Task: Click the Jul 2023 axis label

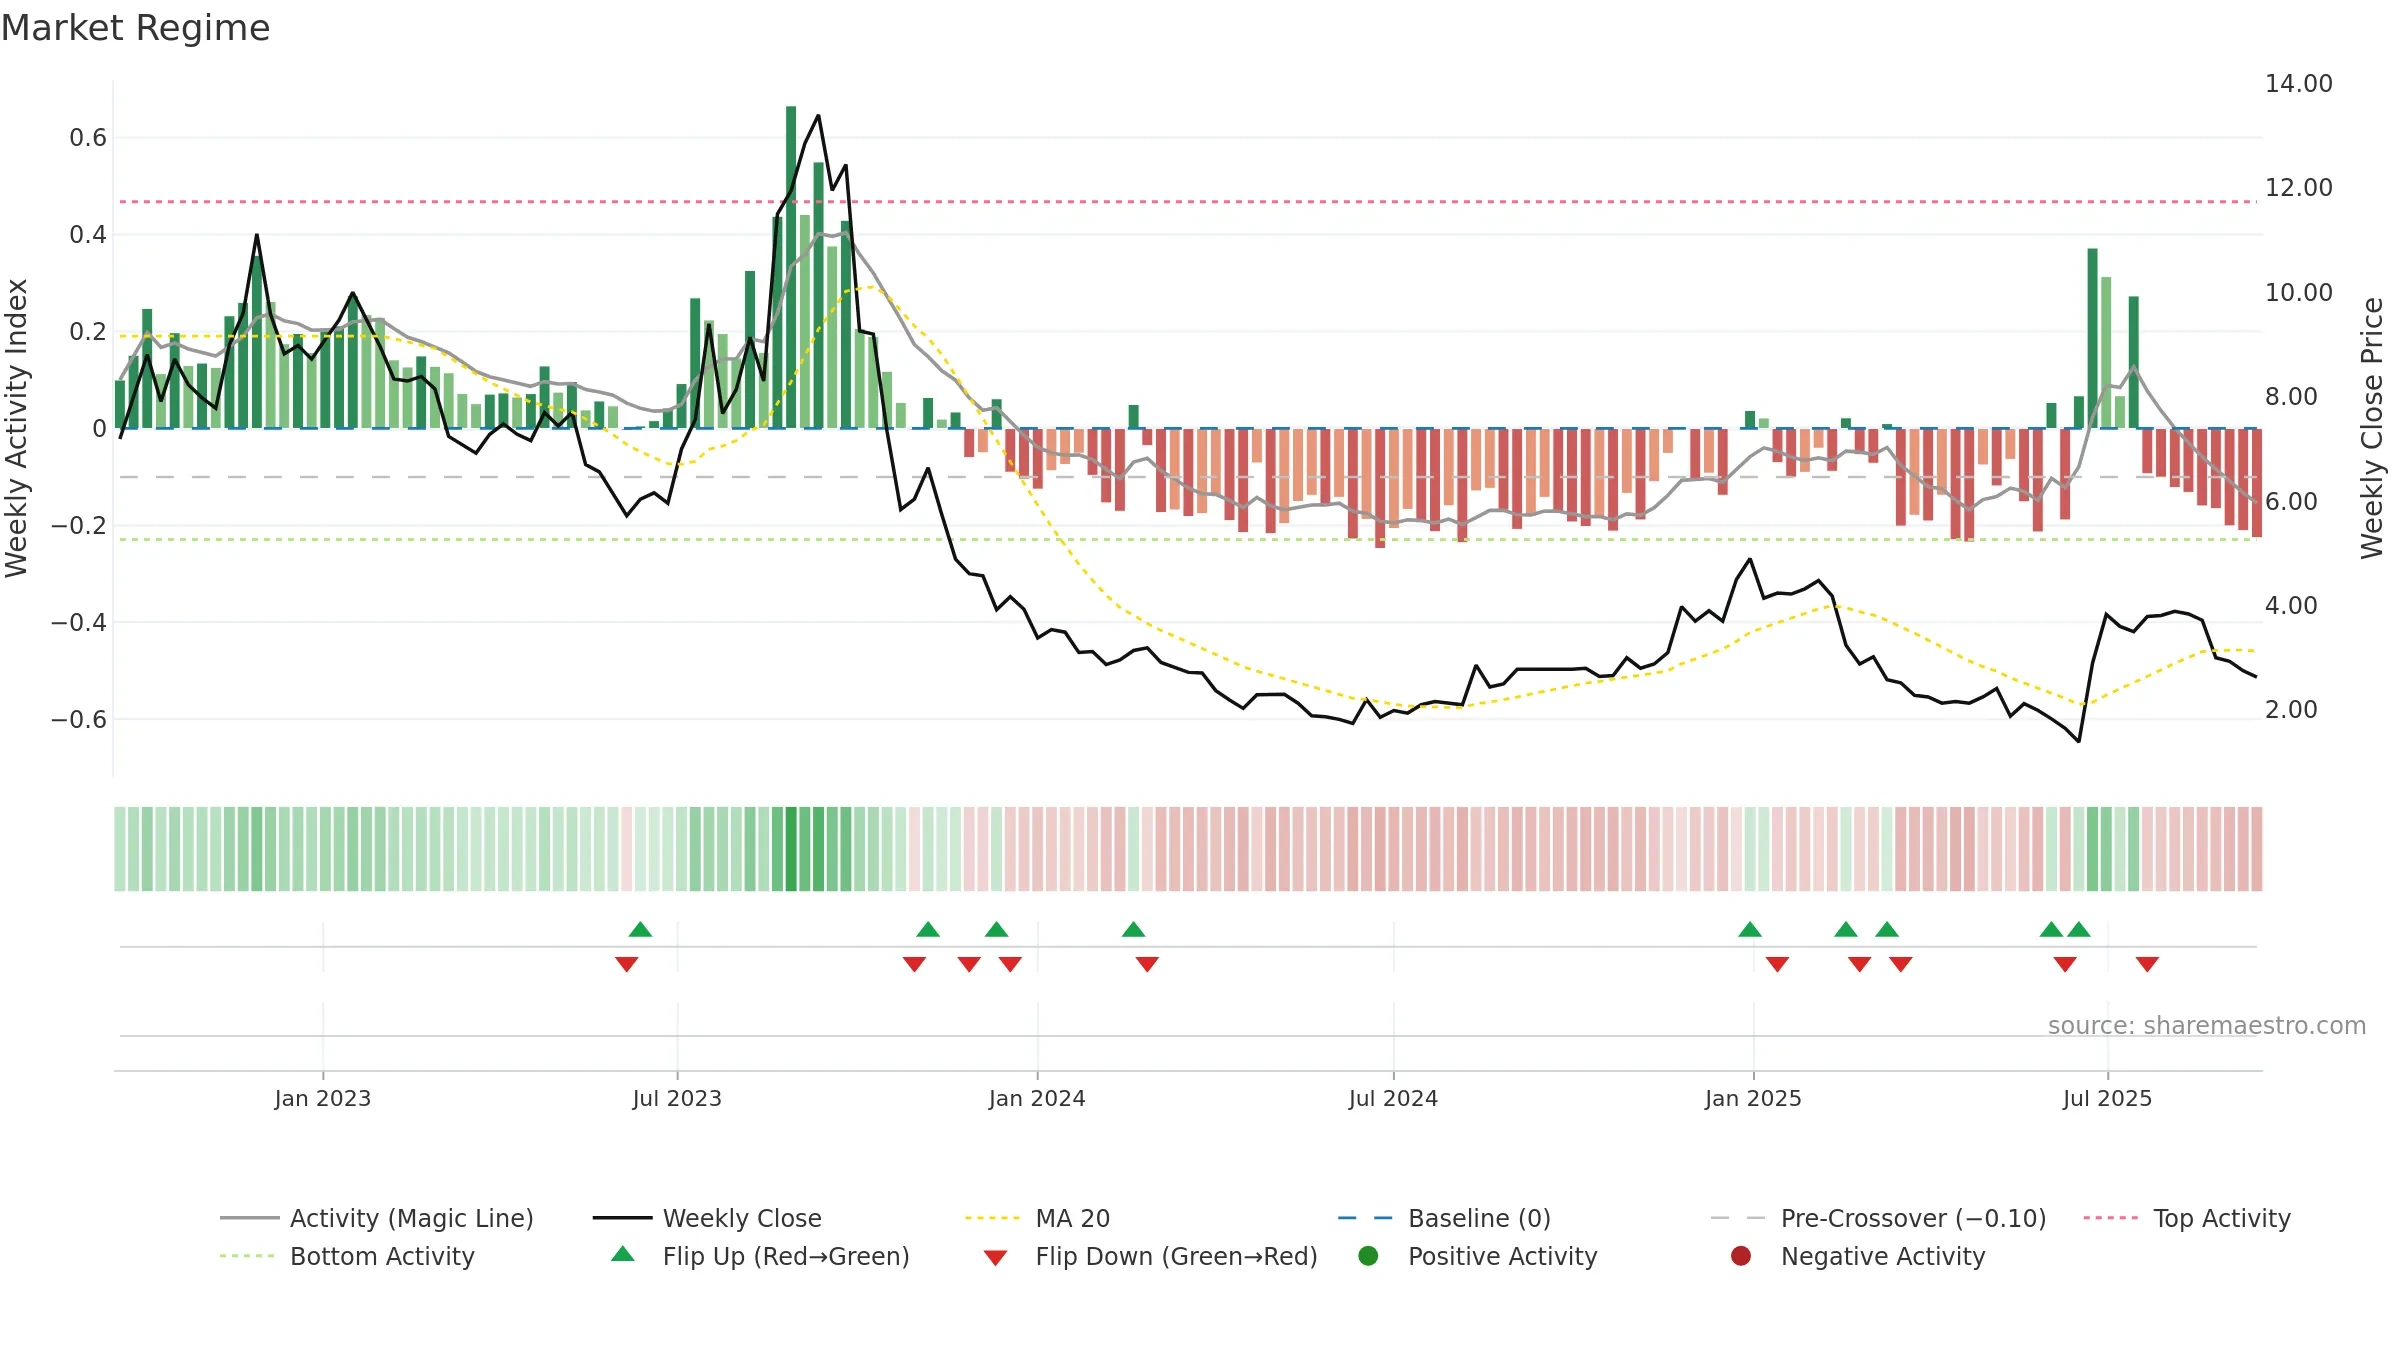Action: pos(677,1098)
